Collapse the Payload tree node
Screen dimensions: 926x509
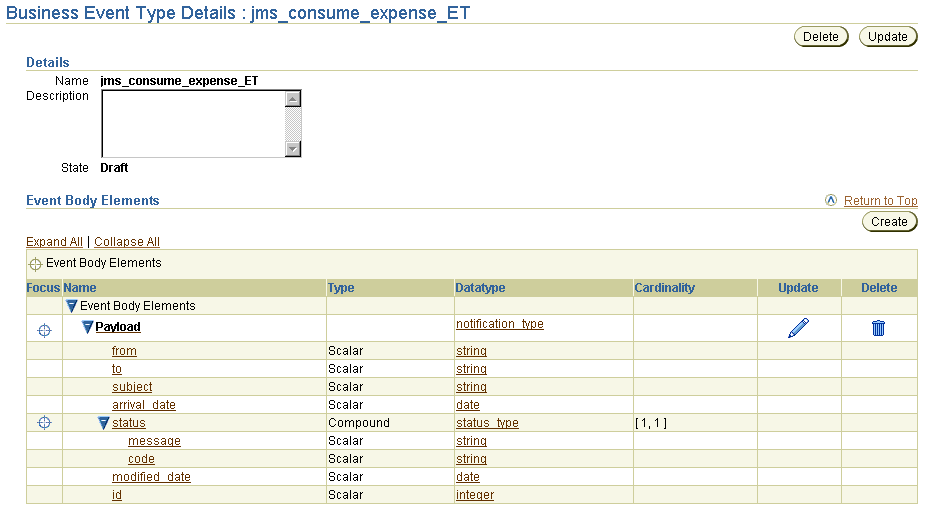point(87,327)
